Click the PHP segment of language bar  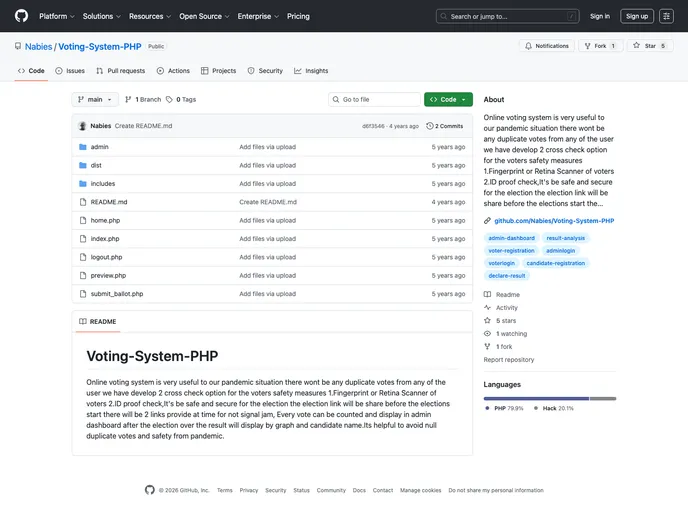536,399
